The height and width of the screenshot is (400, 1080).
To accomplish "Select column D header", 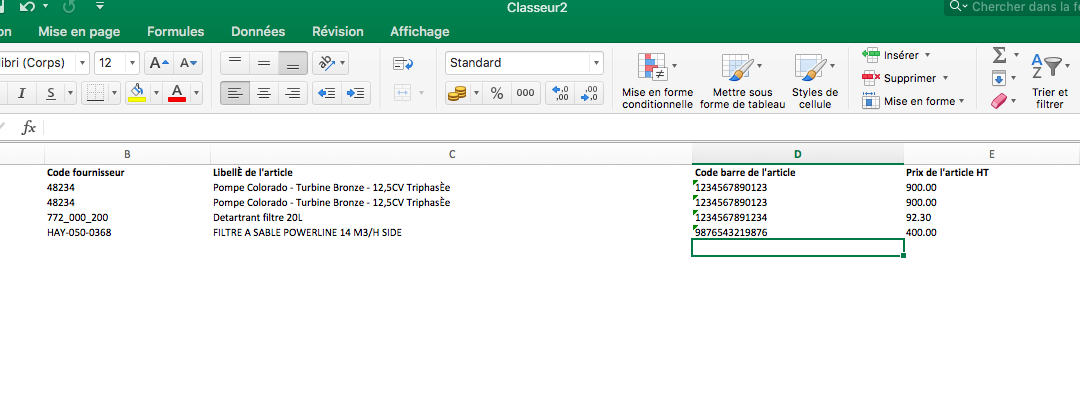I will pos(798,154).
